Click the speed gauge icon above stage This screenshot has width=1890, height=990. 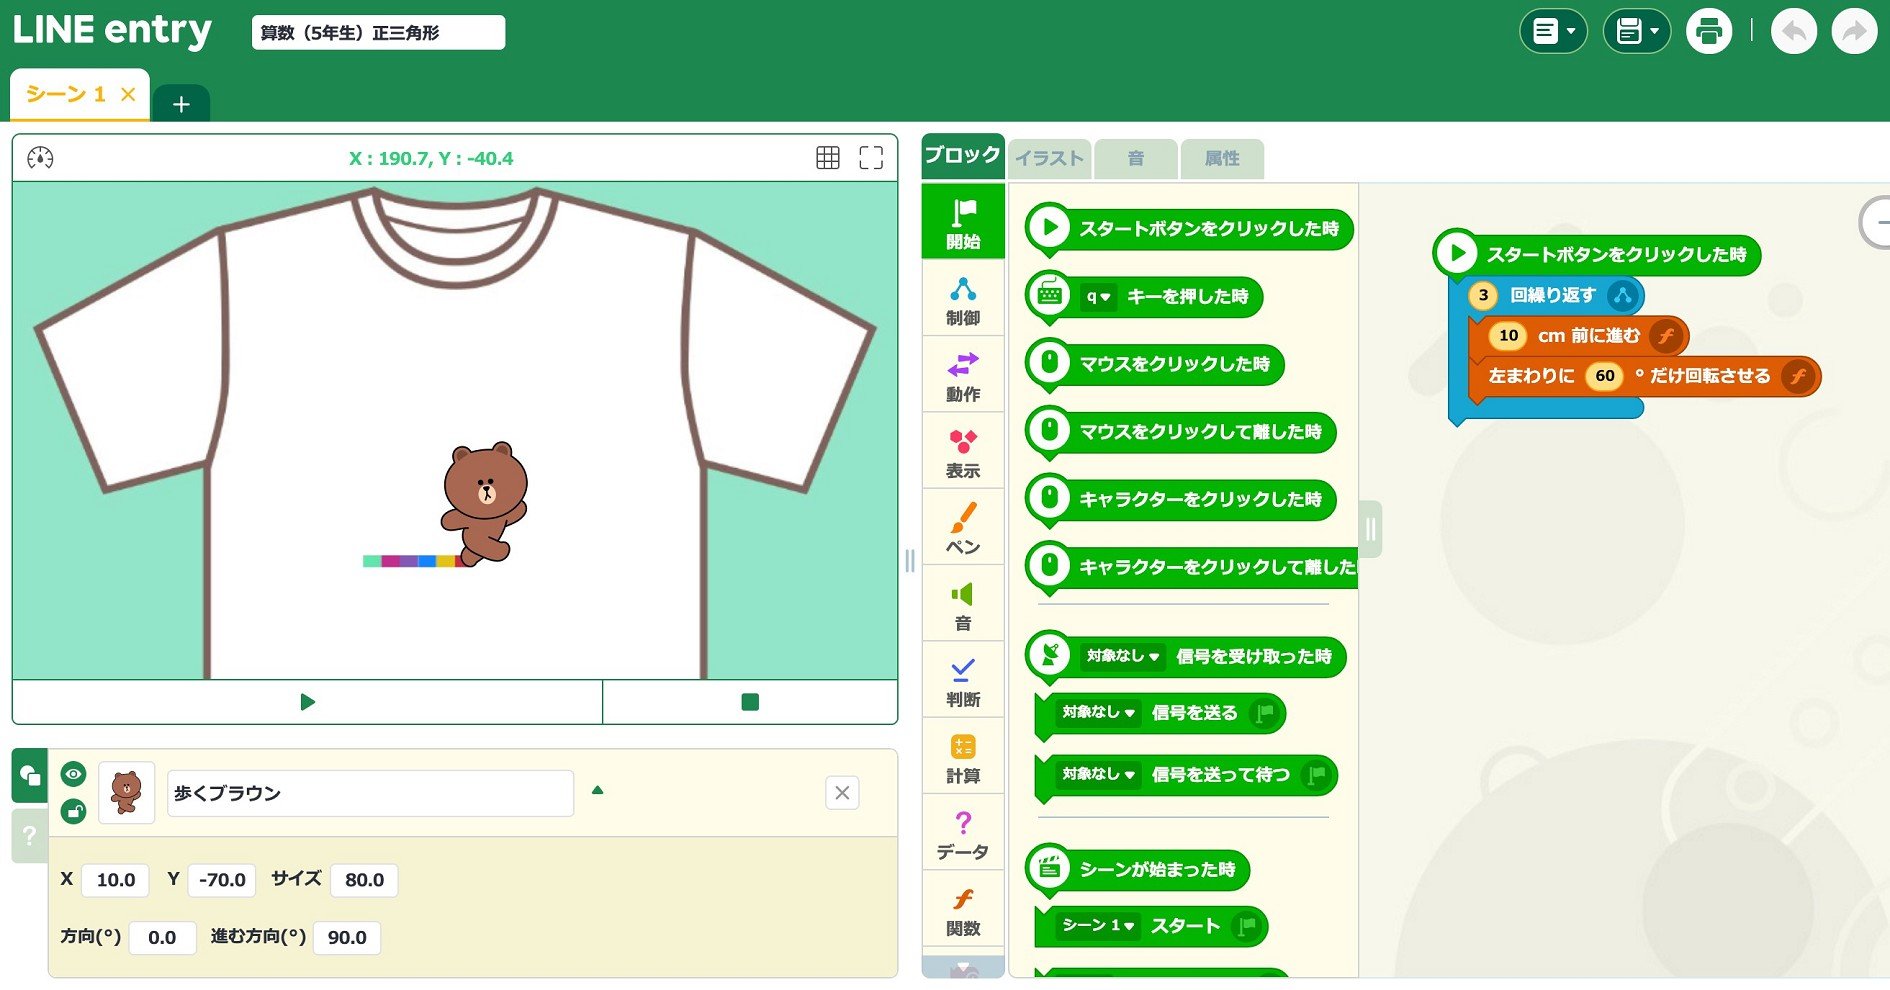coord(40,158)
